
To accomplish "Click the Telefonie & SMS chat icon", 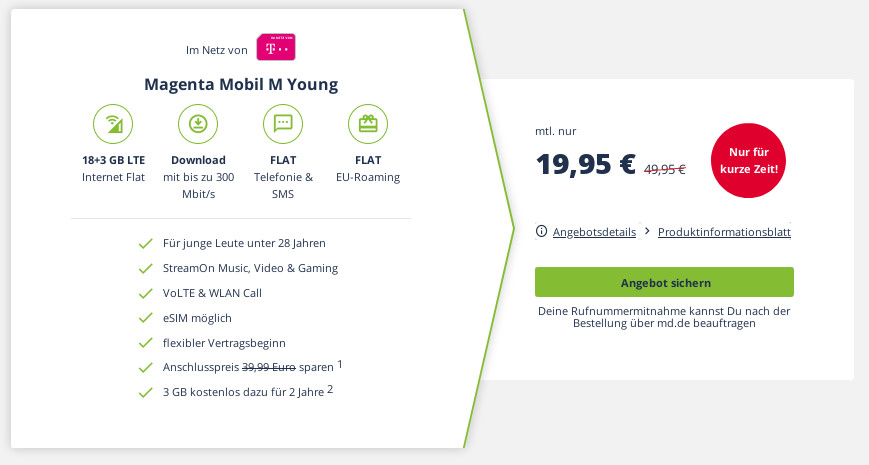I will pos(282,124).
